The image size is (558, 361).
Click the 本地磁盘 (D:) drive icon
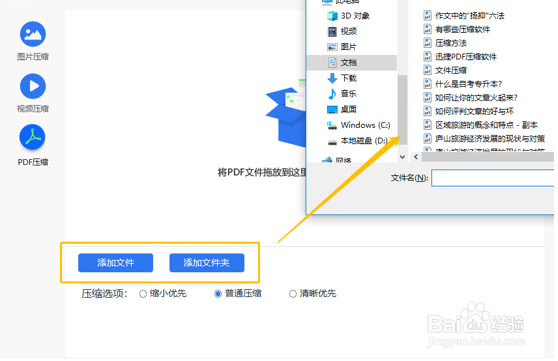coord(332,142)
